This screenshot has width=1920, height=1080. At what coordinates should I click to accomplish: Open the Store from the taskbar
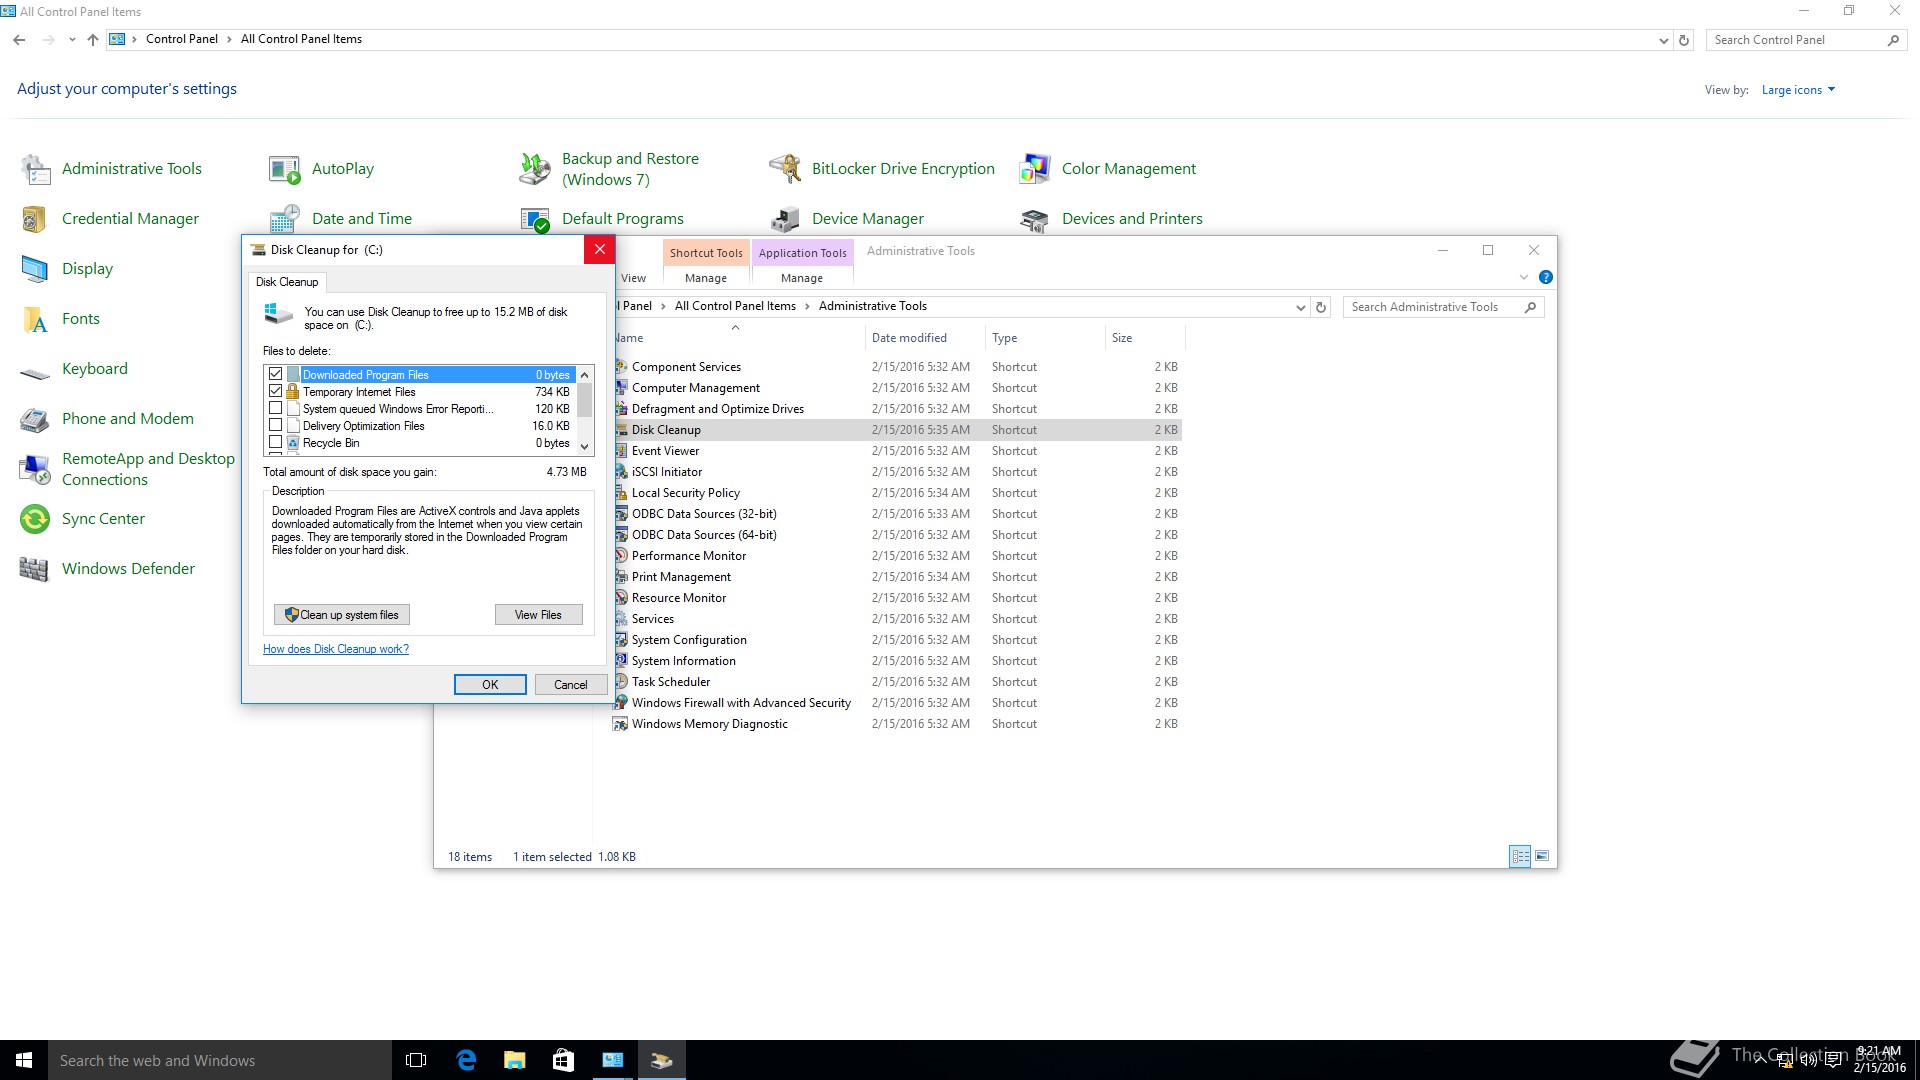point(563,1060)
